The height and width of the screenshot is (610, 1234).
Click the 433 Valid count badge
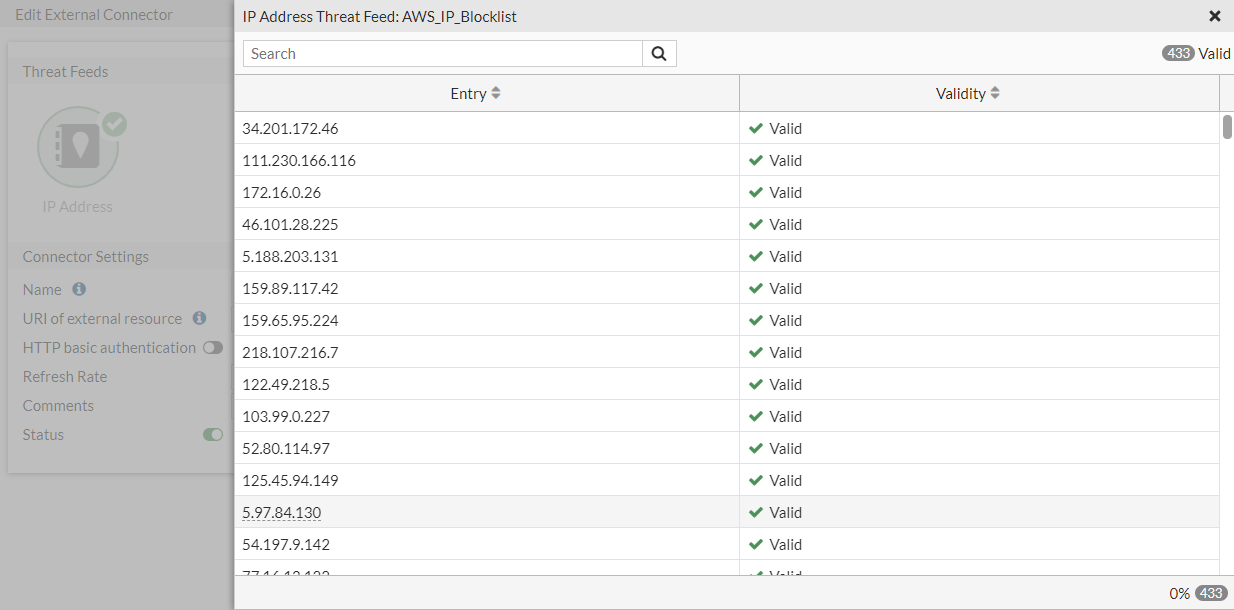(x=1178, y=54)
